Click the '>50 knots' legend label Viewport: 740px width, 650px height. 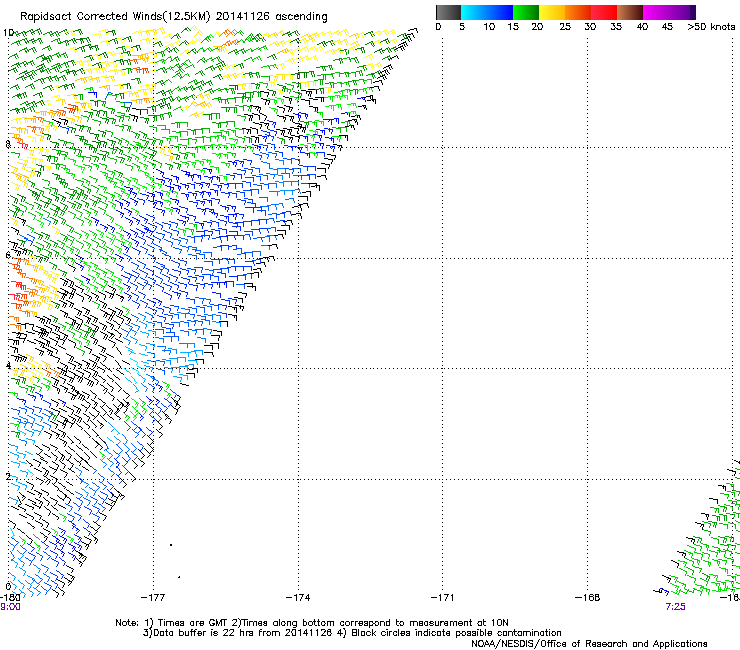point(711,27)
